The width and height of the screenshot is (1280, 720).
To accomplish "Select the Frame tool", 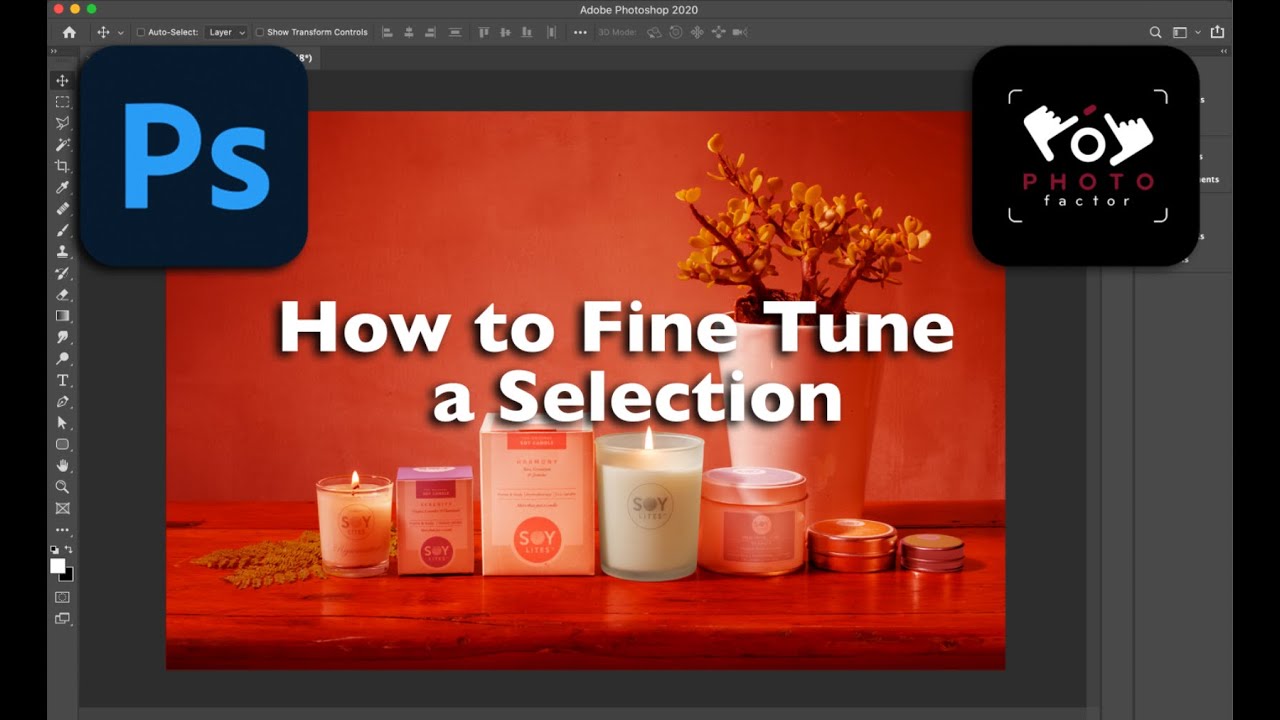I will [x=62, y=509].
